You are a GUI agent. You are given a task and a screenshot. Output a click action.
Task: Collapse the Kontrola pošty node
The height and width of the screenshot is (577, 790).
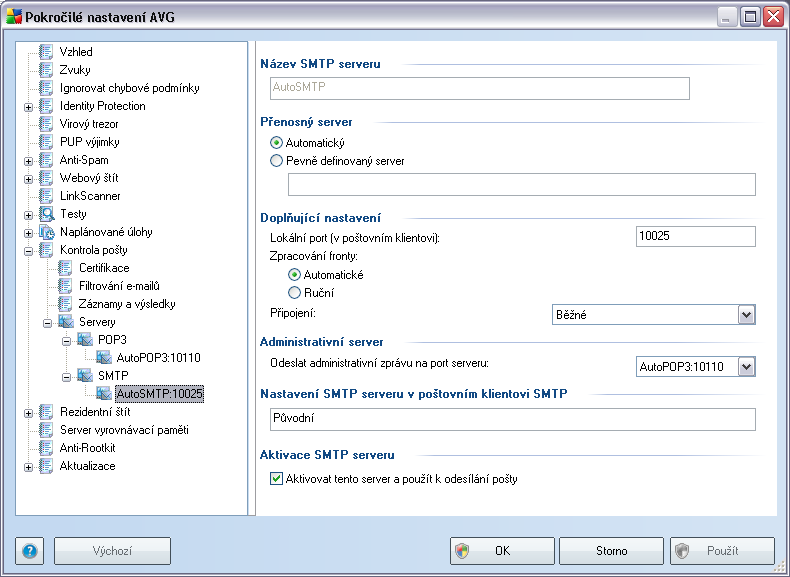(x=29, y=251)
